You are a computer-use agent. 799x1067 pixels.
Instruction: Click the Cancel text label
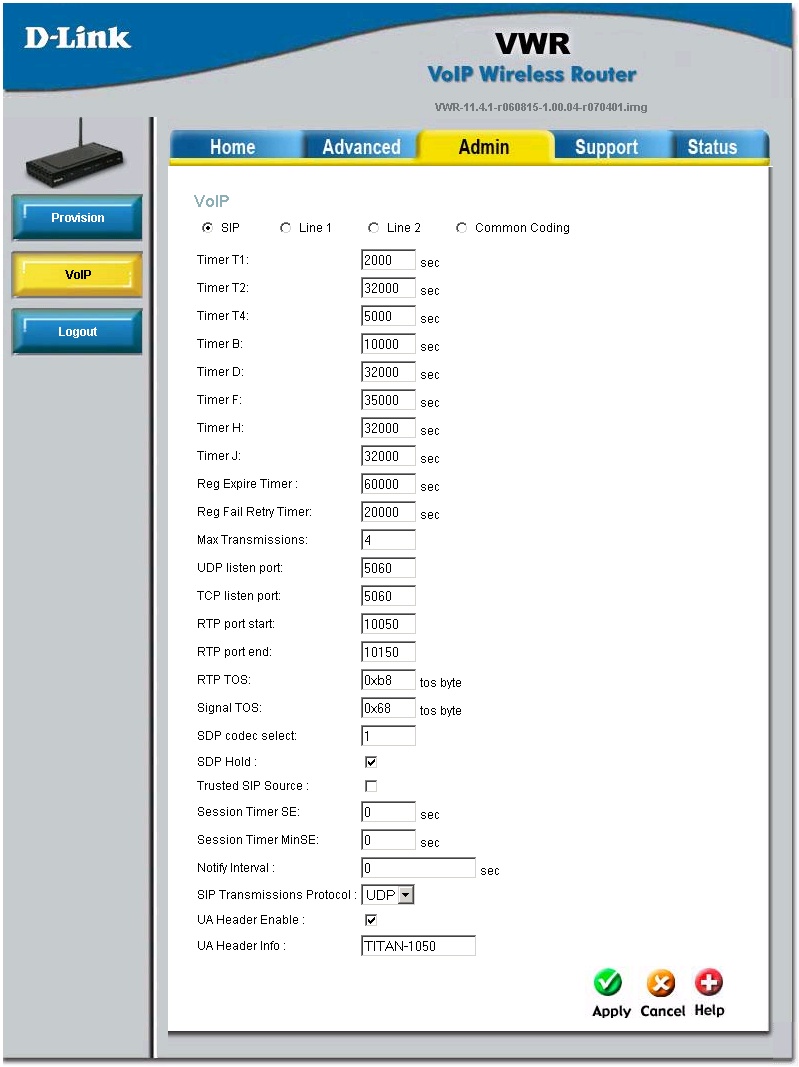(x=662, y=1011)
